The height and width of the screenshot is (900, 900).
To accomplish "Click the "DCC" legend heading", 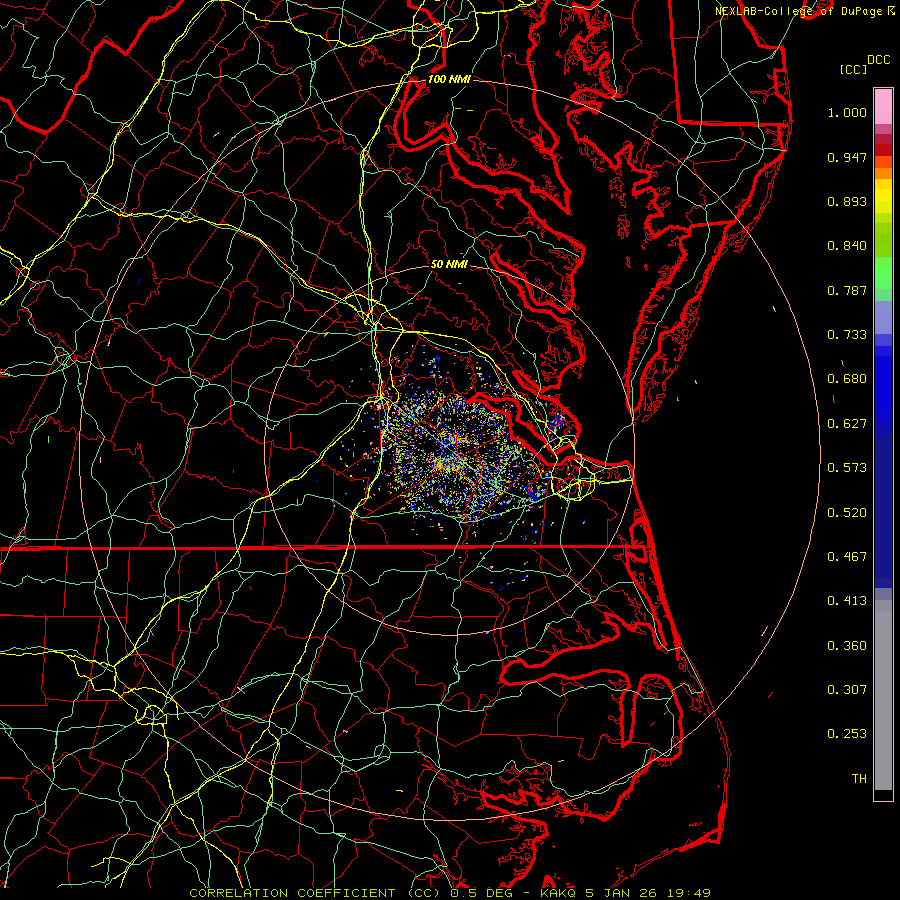I will (x=879, y=60).
